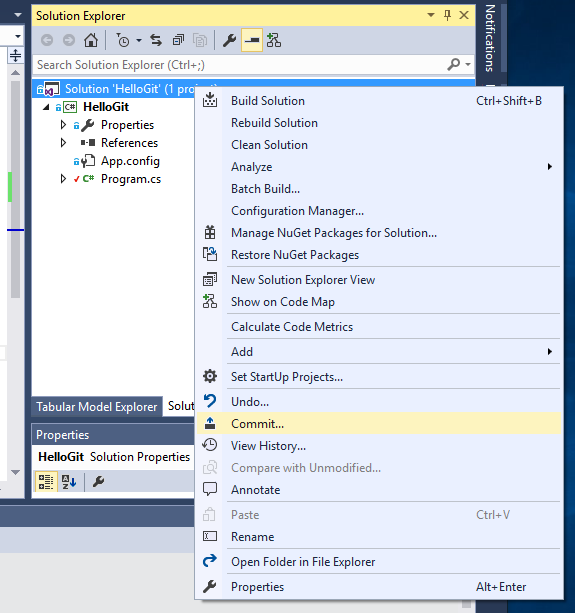
Task: Choose Calculate Code Metrics
Action: [x=379, y=327]
